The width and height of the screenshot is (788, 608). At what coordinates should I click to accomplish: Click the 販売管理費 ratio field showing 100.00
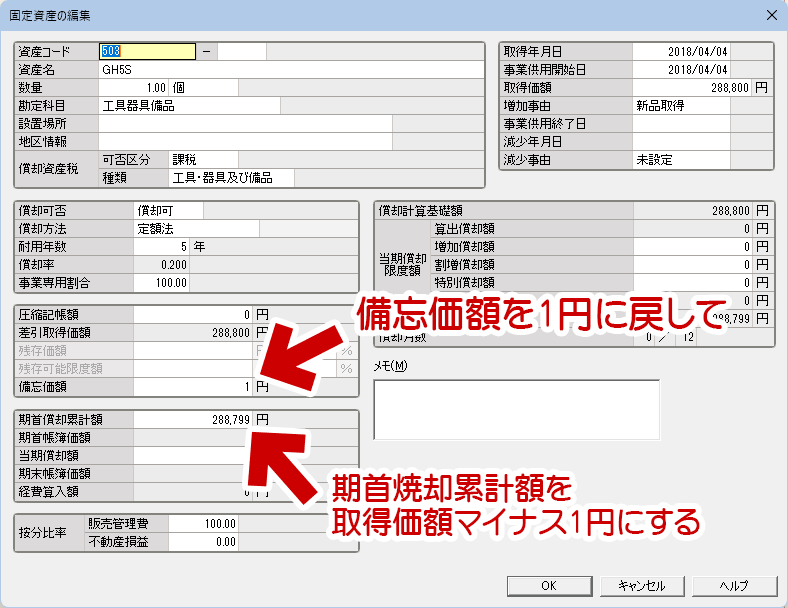(x=203, y=524)
